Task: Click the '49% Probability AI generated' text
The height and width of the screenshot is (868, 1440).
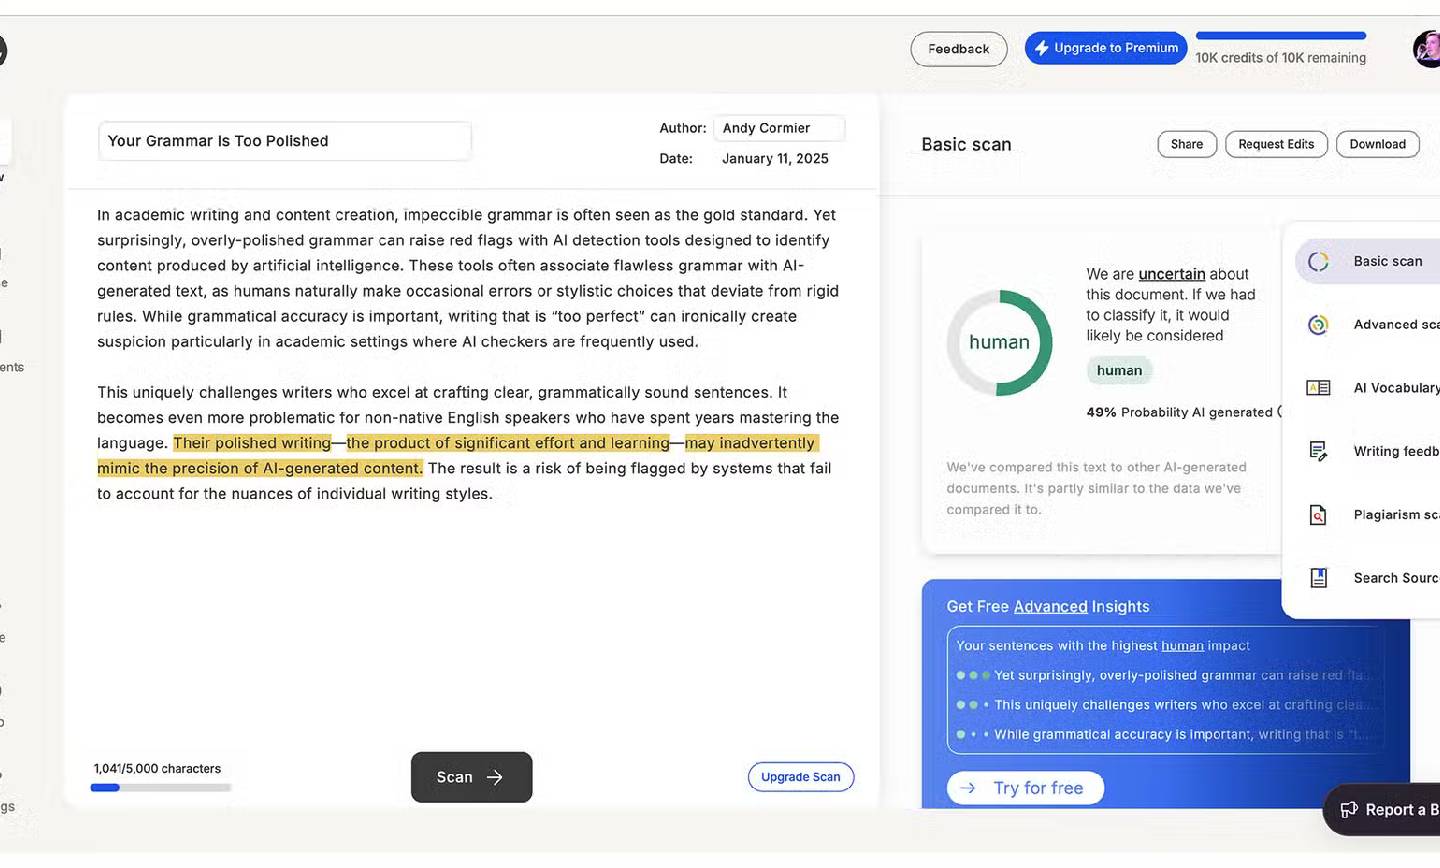Action: (x=1179, y=412)
